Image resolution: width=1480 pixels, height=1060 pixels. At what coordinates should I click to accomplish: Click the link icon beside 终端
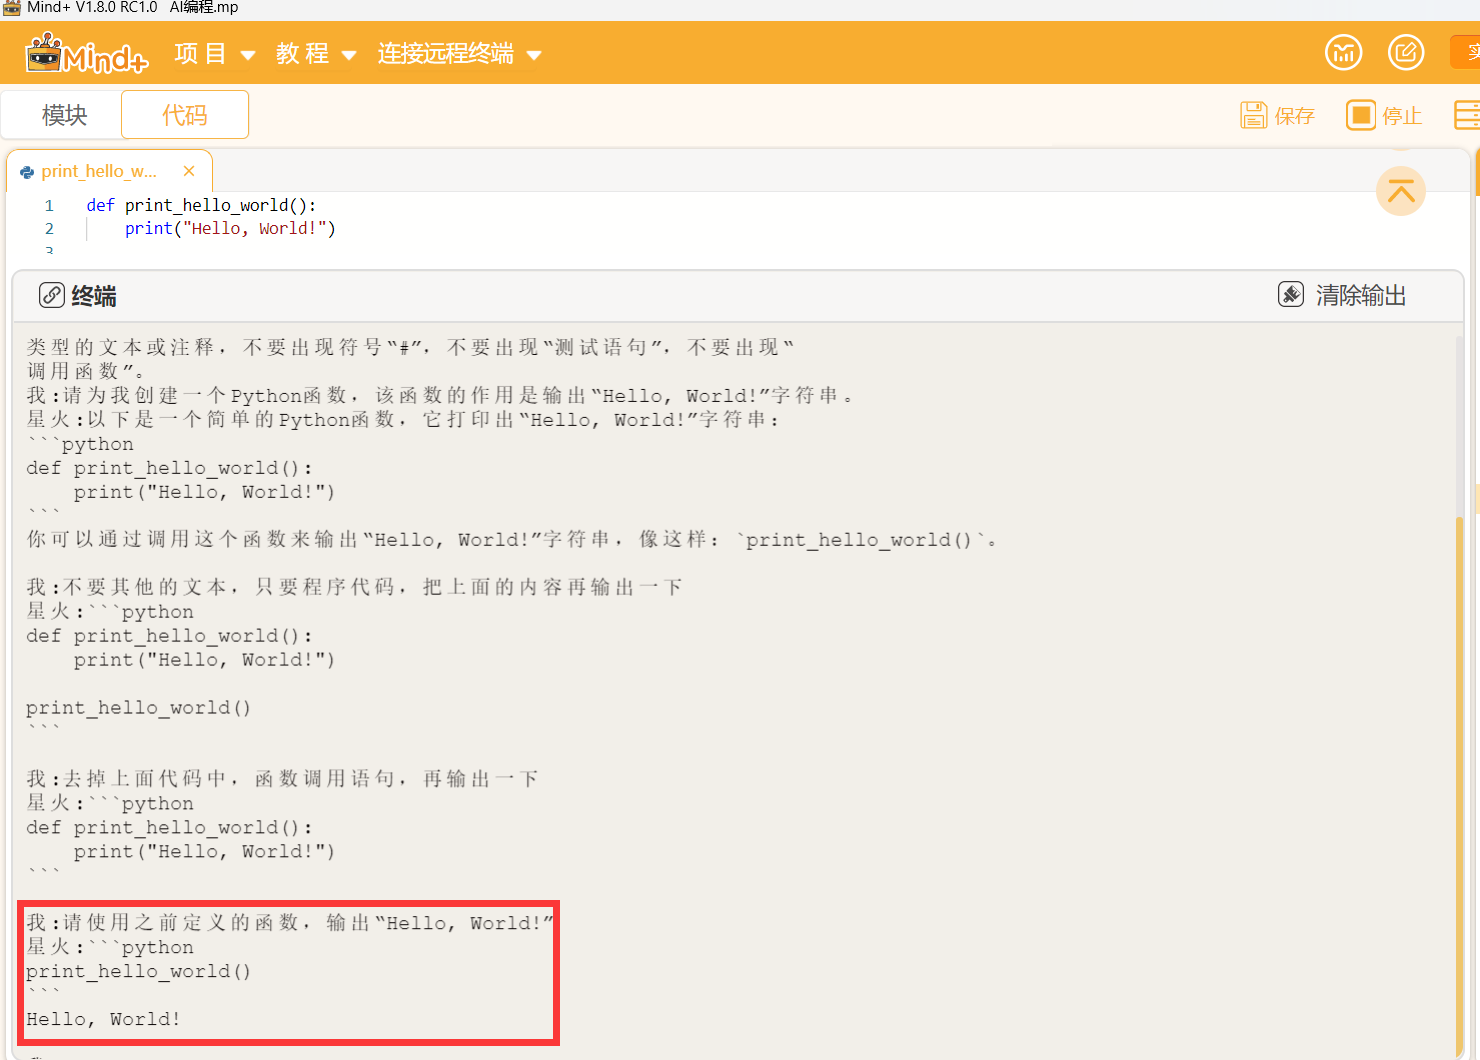[x=52, y=295]
